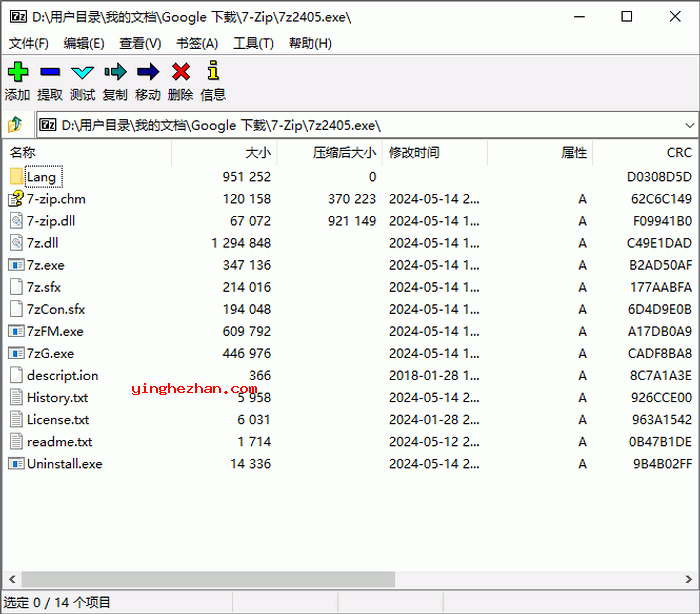The image size is (700, 614).
Task: Click the 7z icon in address bar
Action: click(x=47, y=125)
